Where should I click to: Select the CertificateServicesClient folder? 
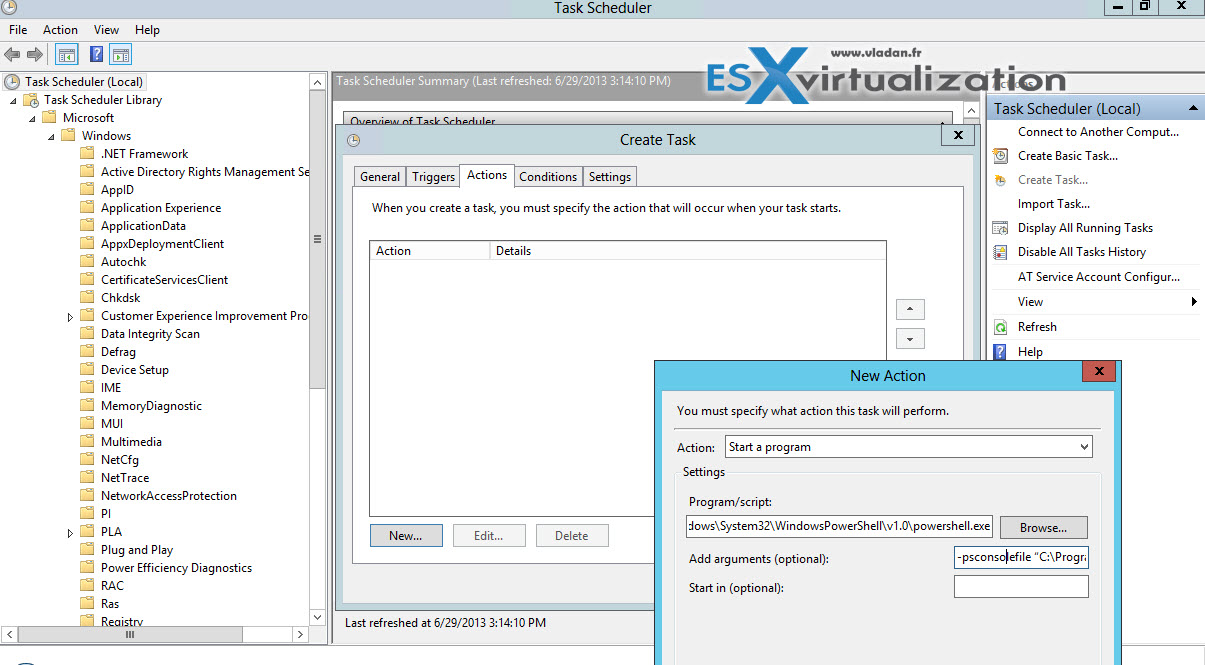164,280
